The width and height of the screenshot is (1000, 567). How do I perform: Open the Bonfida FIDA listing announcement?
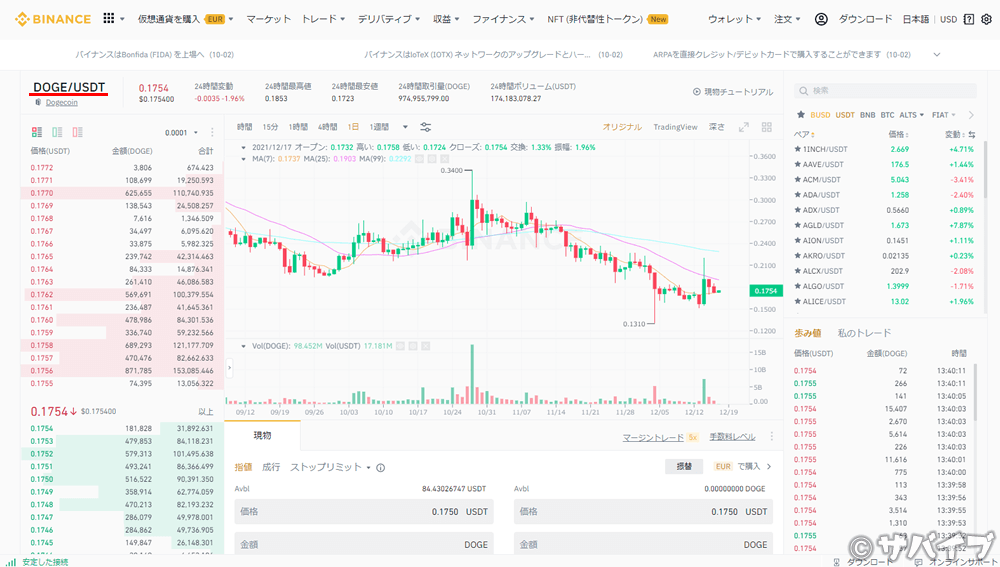pos(154,55)
